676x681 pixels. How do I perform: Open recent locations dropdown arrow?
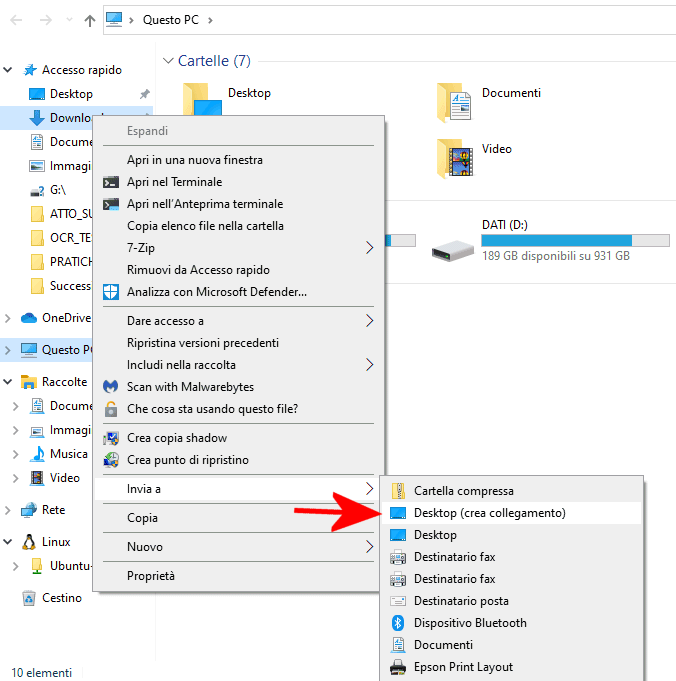[69, 20]
